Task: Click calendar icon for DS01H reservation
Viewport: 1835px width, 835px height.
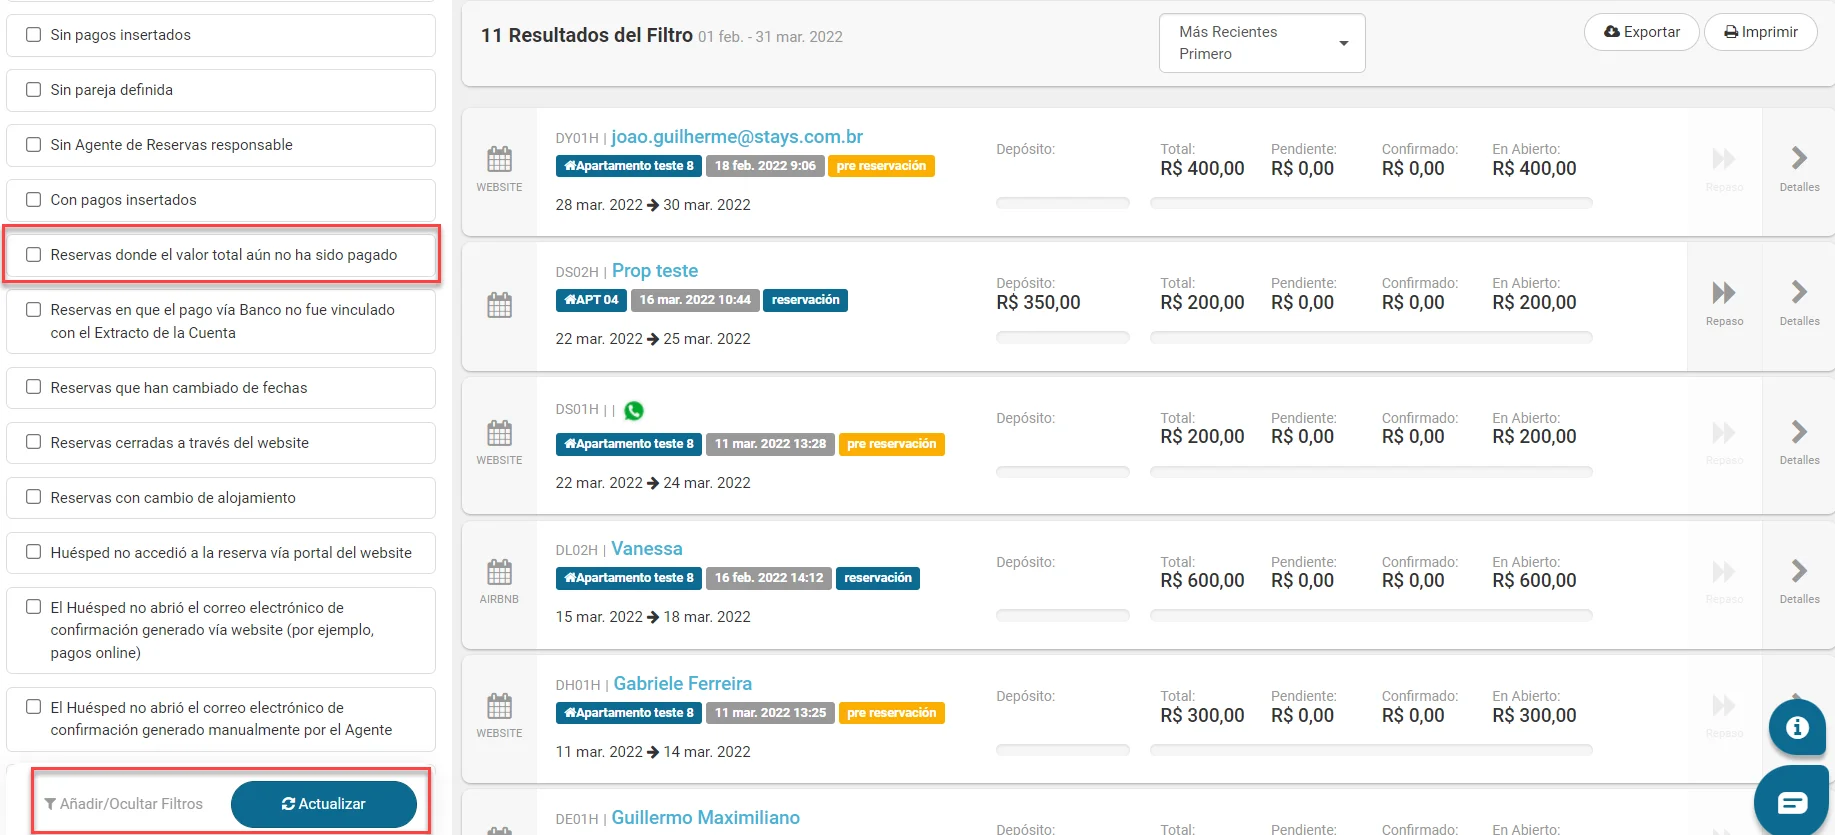Action: (x=499, y=432)
